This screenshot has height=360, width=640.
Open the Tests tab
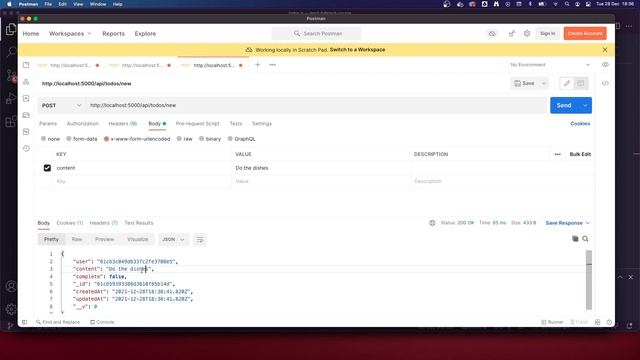(236, 123)
